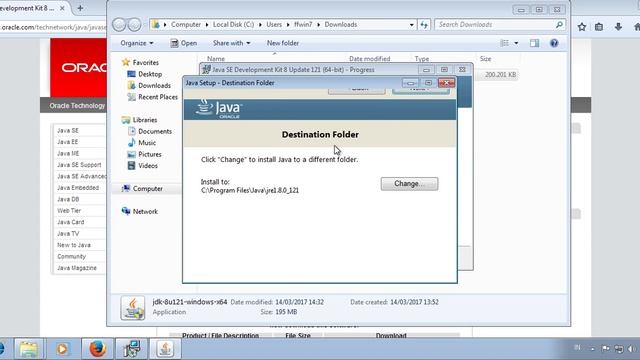Click the Change... button in Java Setup
Image resolution: width=640 pixels, height=360 pixels.
coord(409,184)
